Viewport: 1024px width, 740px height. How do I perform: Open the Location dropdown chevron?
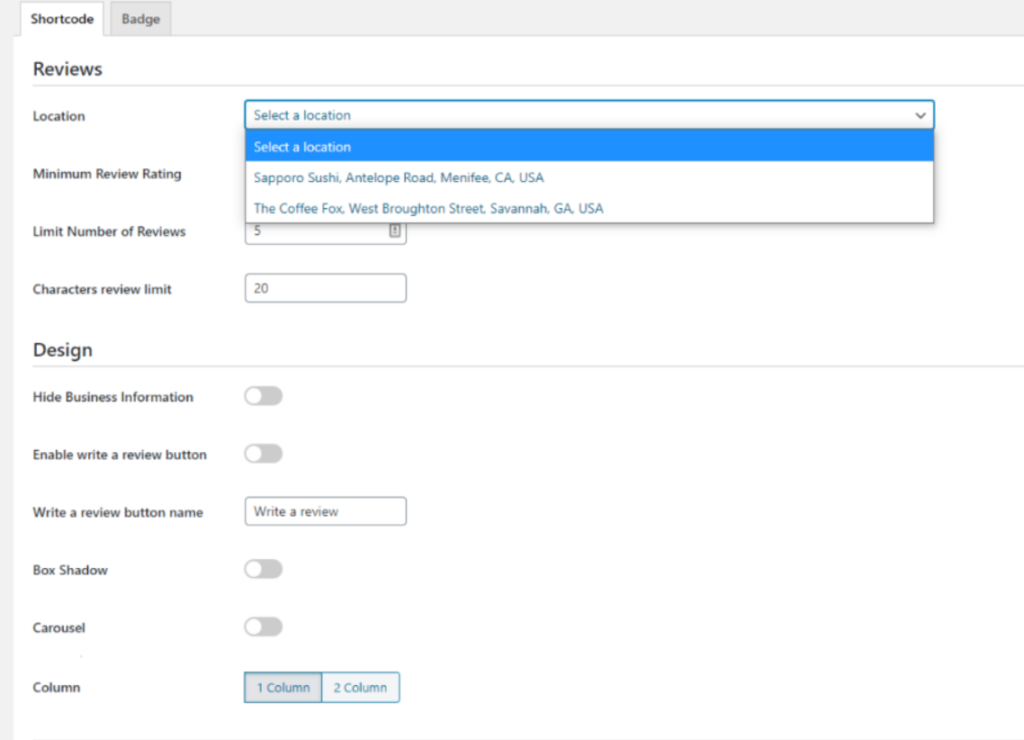920,116
